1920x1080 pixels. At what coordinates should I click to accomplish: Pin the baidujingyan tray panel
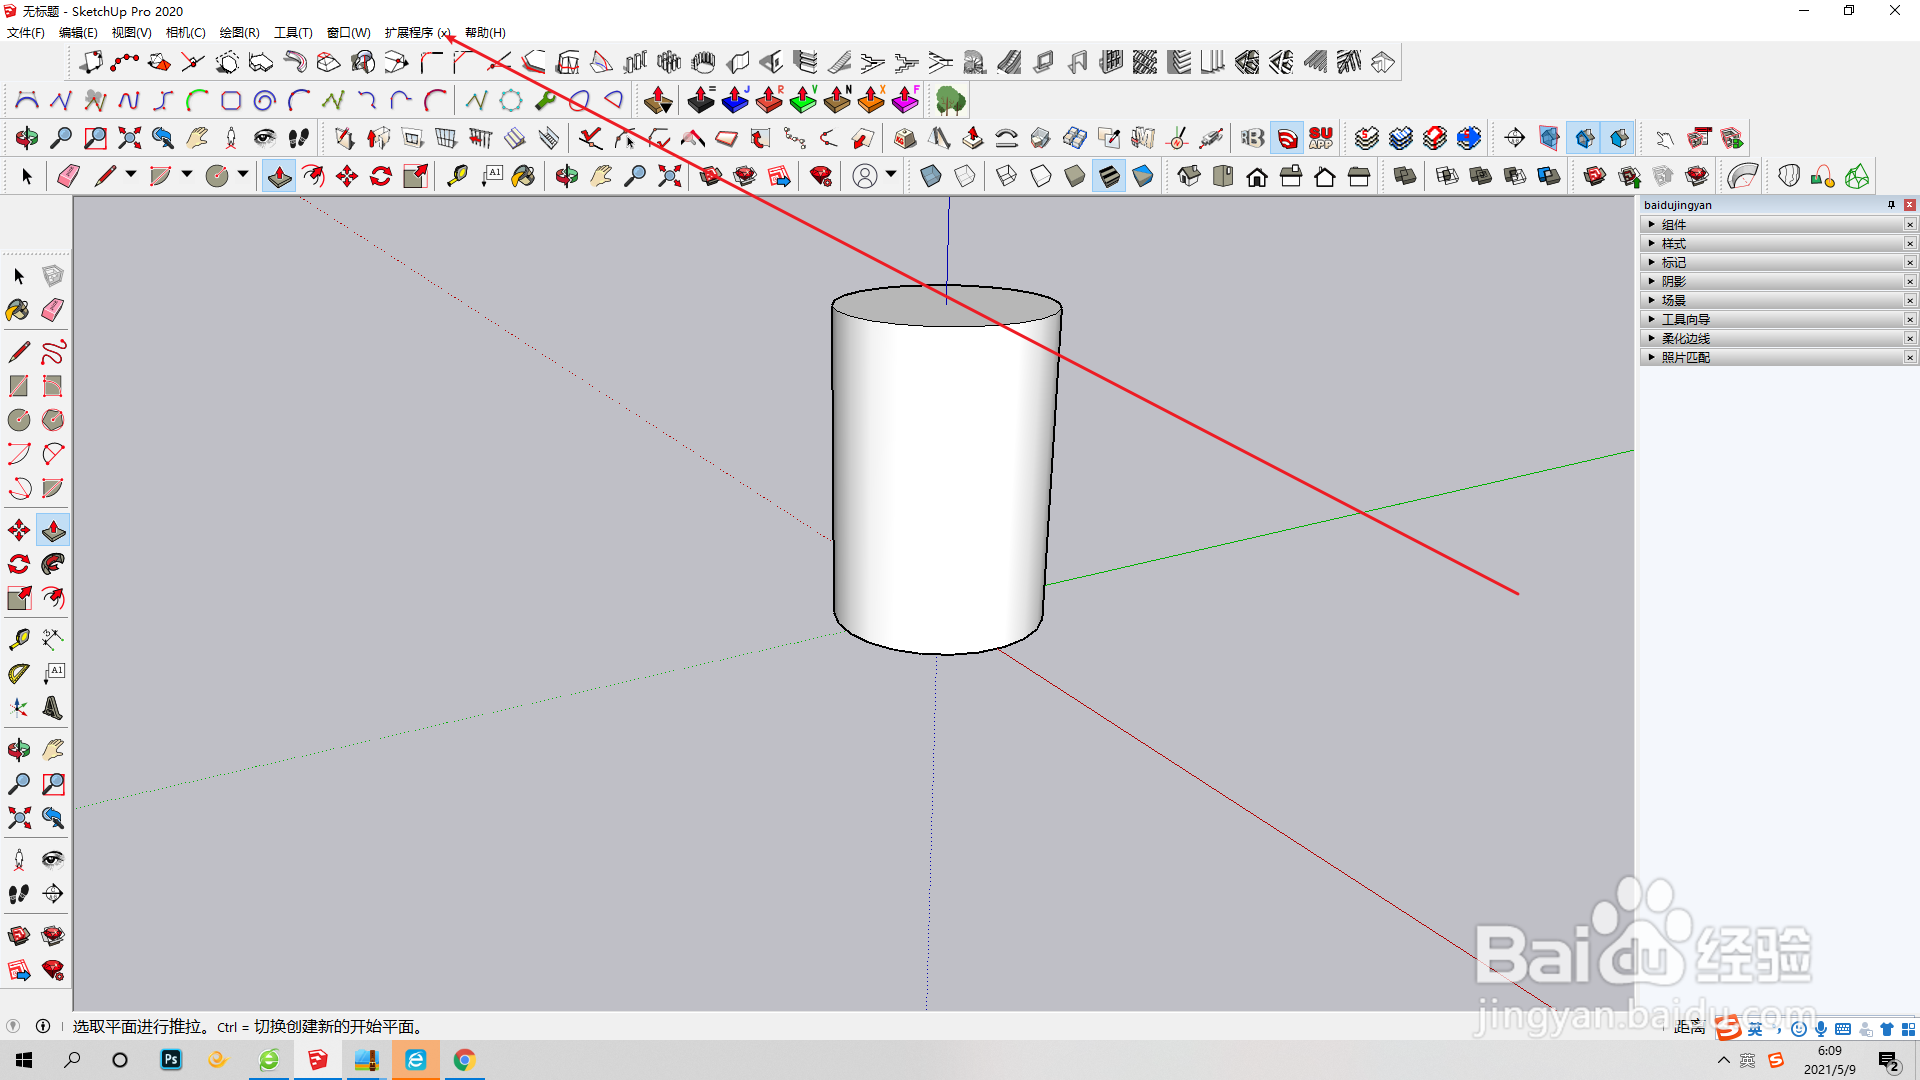point(1891,205)
